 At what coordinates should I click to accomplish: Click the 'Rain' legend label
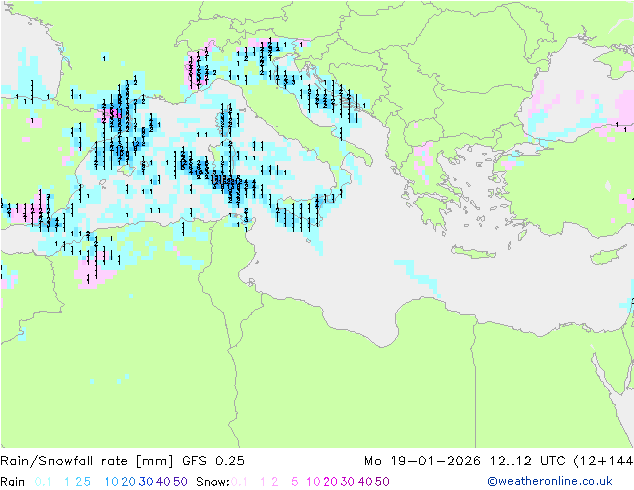[x=13, y=482]
